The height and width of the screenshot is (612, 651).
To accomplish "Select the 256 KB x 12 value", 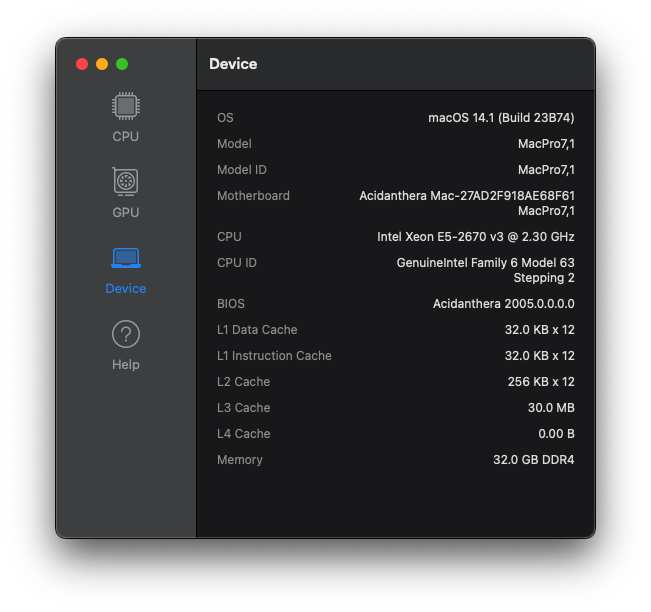I will pyautogui.click(x=541, y=382).
